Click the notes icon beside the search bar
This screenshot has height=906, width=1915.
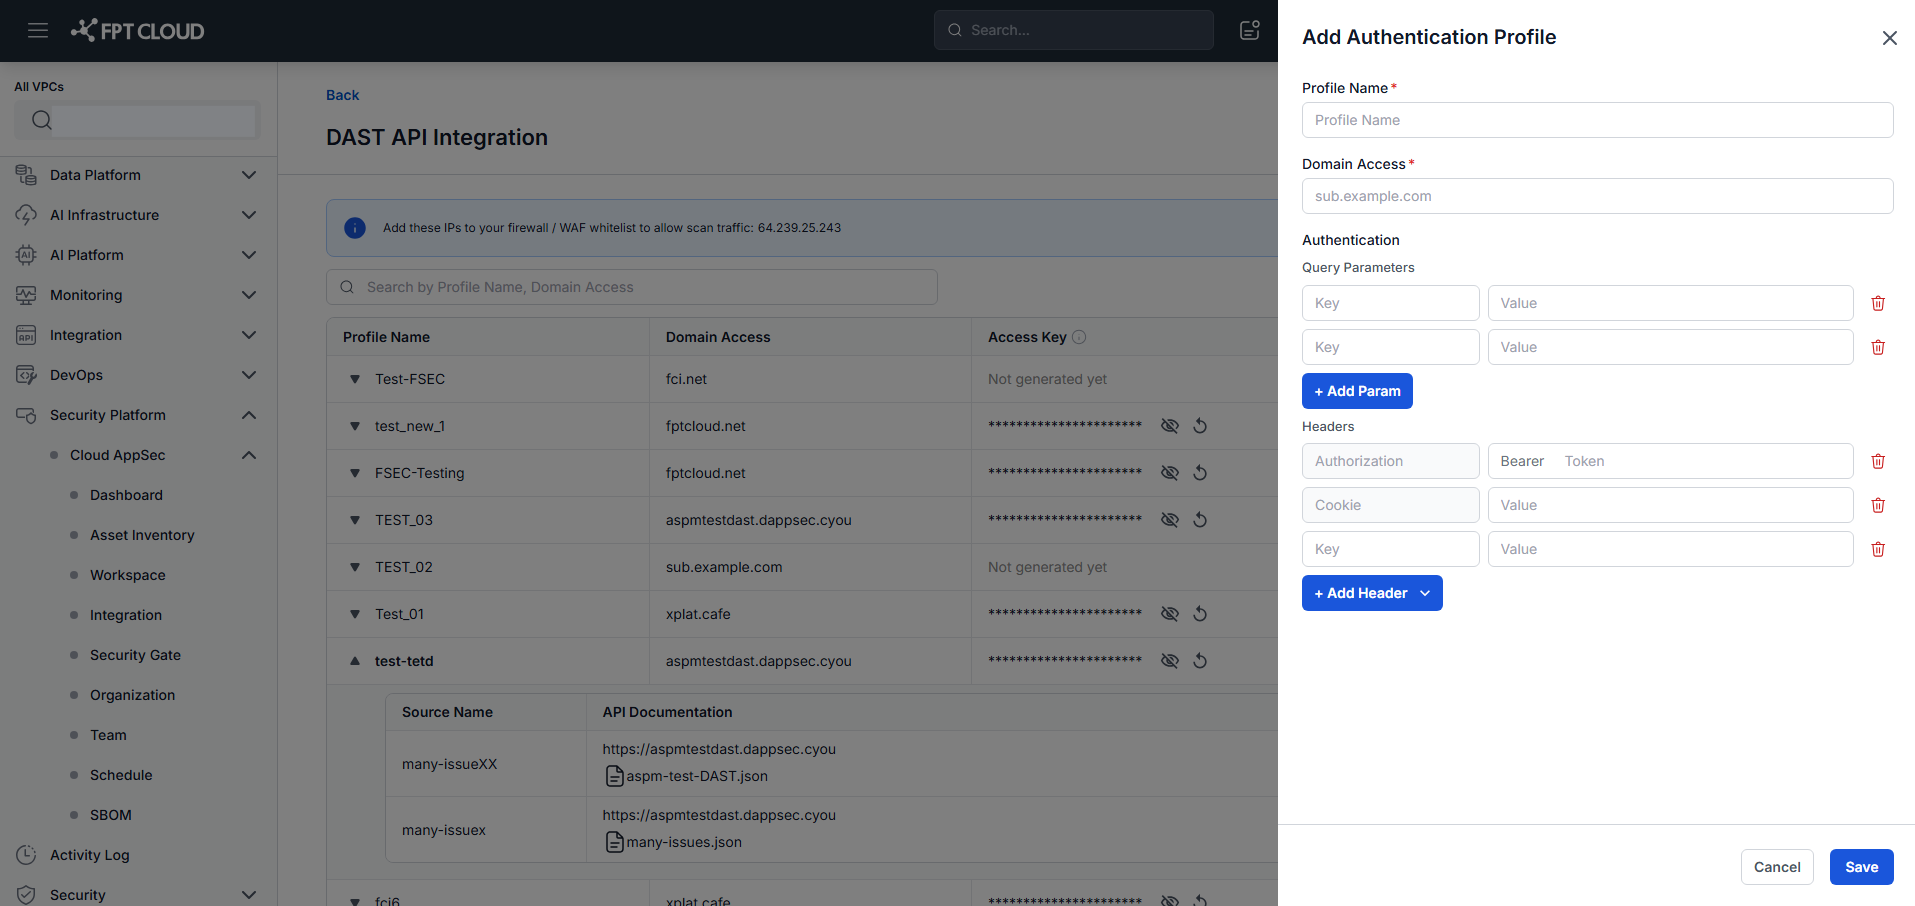pos(1249,30)
